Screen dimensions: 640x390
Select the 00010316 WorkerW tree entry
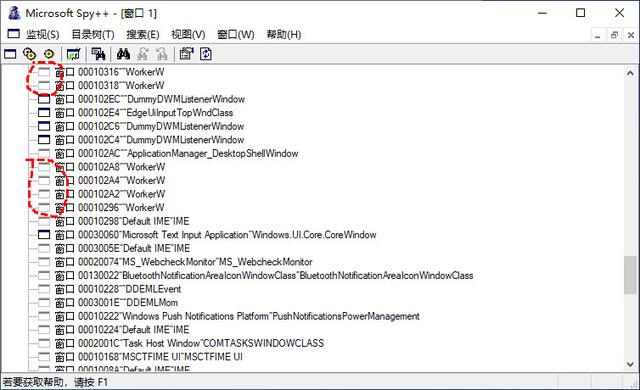click(x=121, y=72)
